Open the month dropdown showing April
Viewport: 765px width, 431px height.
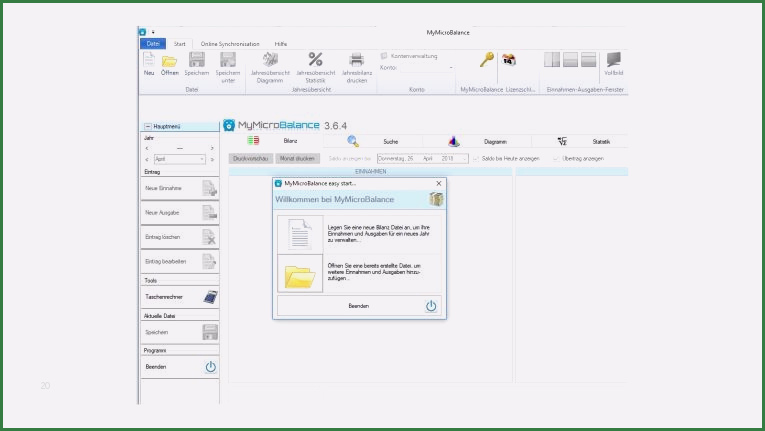pyautogui.click(x=180, y=159)
